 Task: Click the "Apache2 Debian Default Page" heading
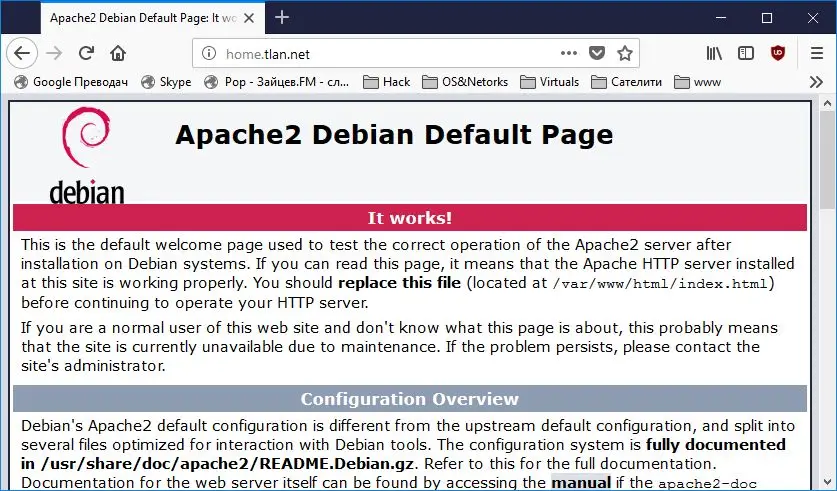click(394, 134)
